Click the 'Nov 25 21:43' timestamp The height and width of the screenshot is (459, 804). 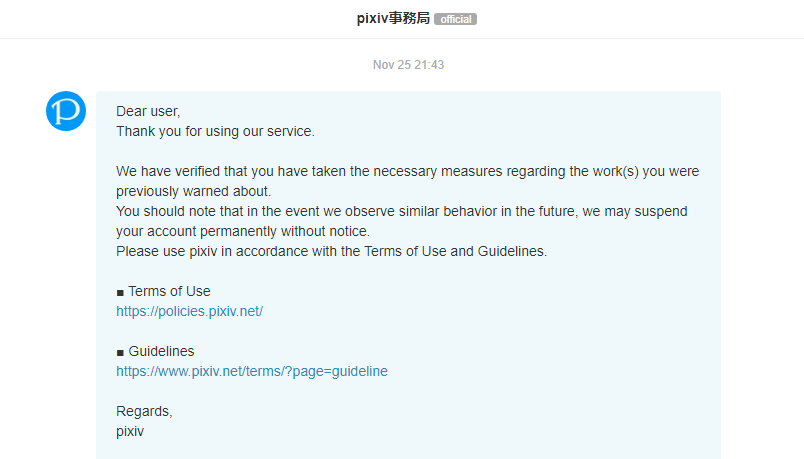408,65
